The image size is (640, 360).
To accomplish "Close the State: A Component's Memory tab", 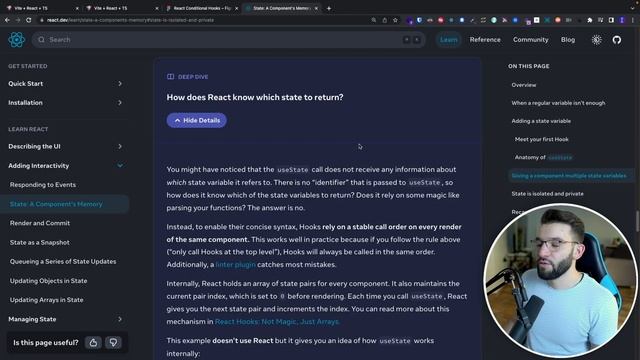I will [x=316, y=8].
